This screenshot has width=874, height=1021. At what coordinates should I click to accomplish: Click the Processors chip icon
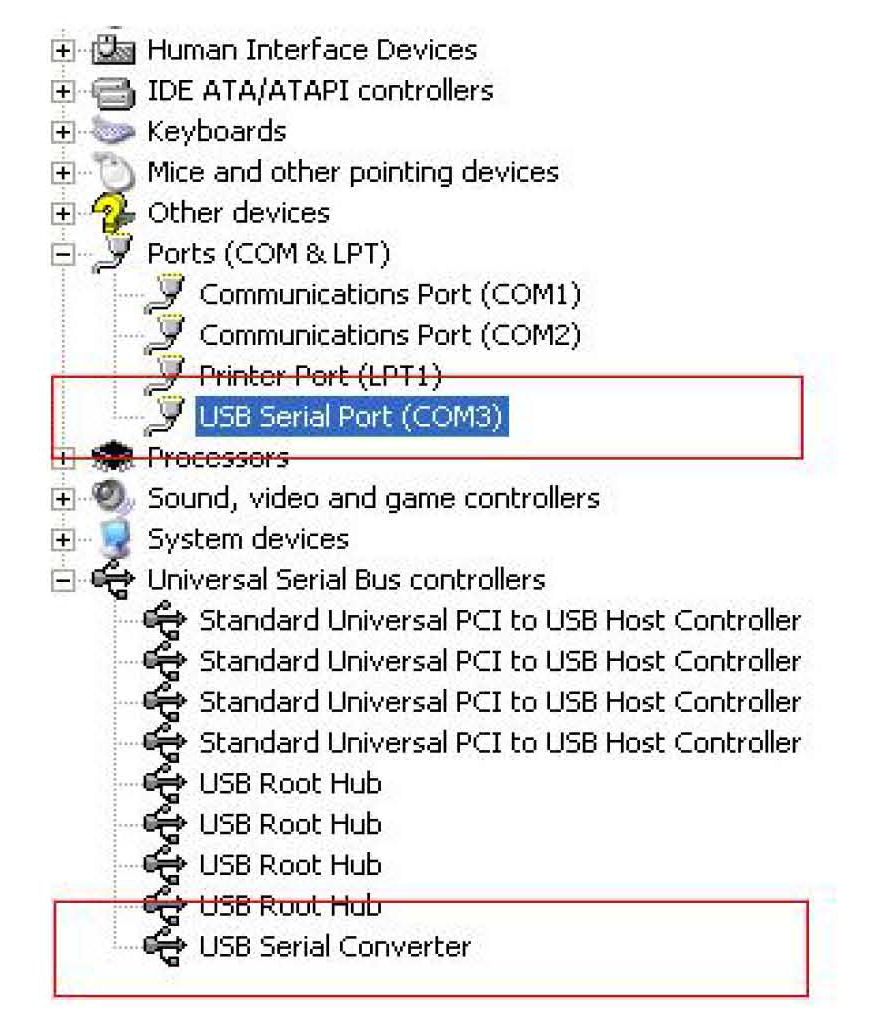pyautogui.click(x=113, y=457)
